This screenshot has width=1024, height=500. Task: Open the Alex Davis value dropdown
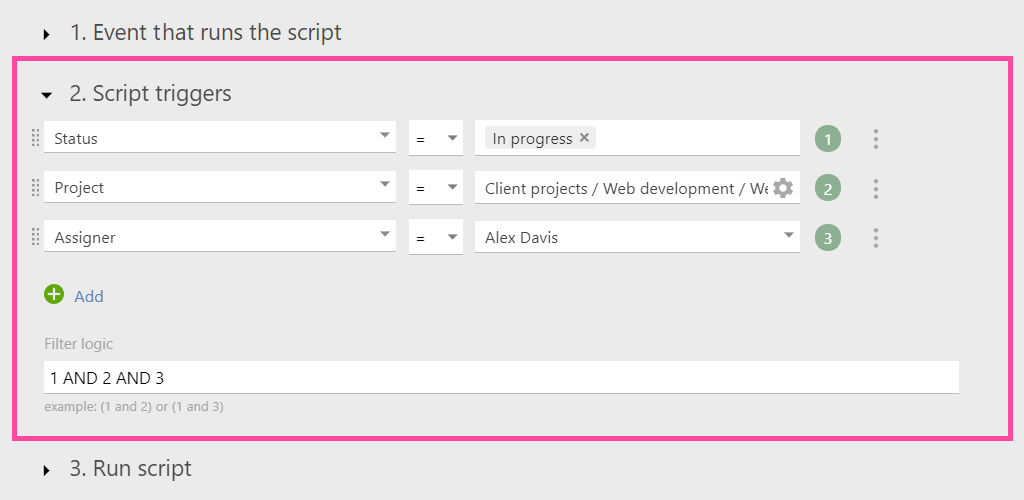[x=637, y=236]
